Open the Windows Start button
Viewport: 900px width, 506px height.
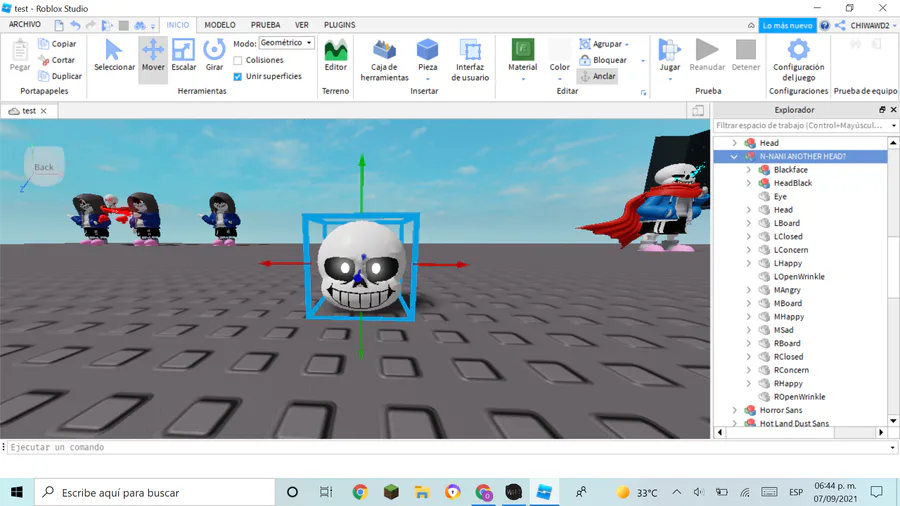(x=17, y=492)
